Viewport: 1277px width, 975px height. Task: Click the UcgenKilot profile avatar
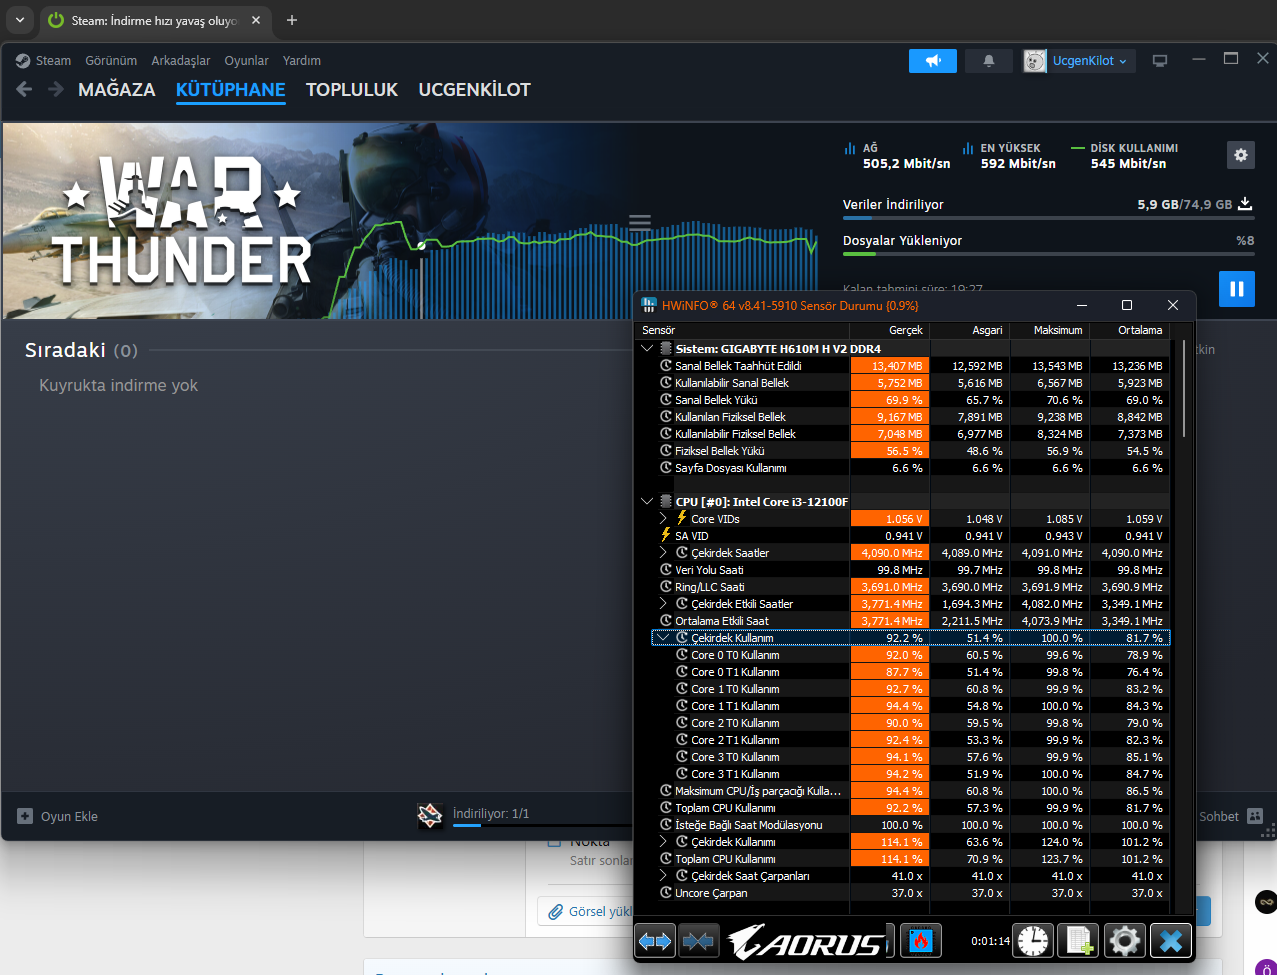coord(1035,61)
